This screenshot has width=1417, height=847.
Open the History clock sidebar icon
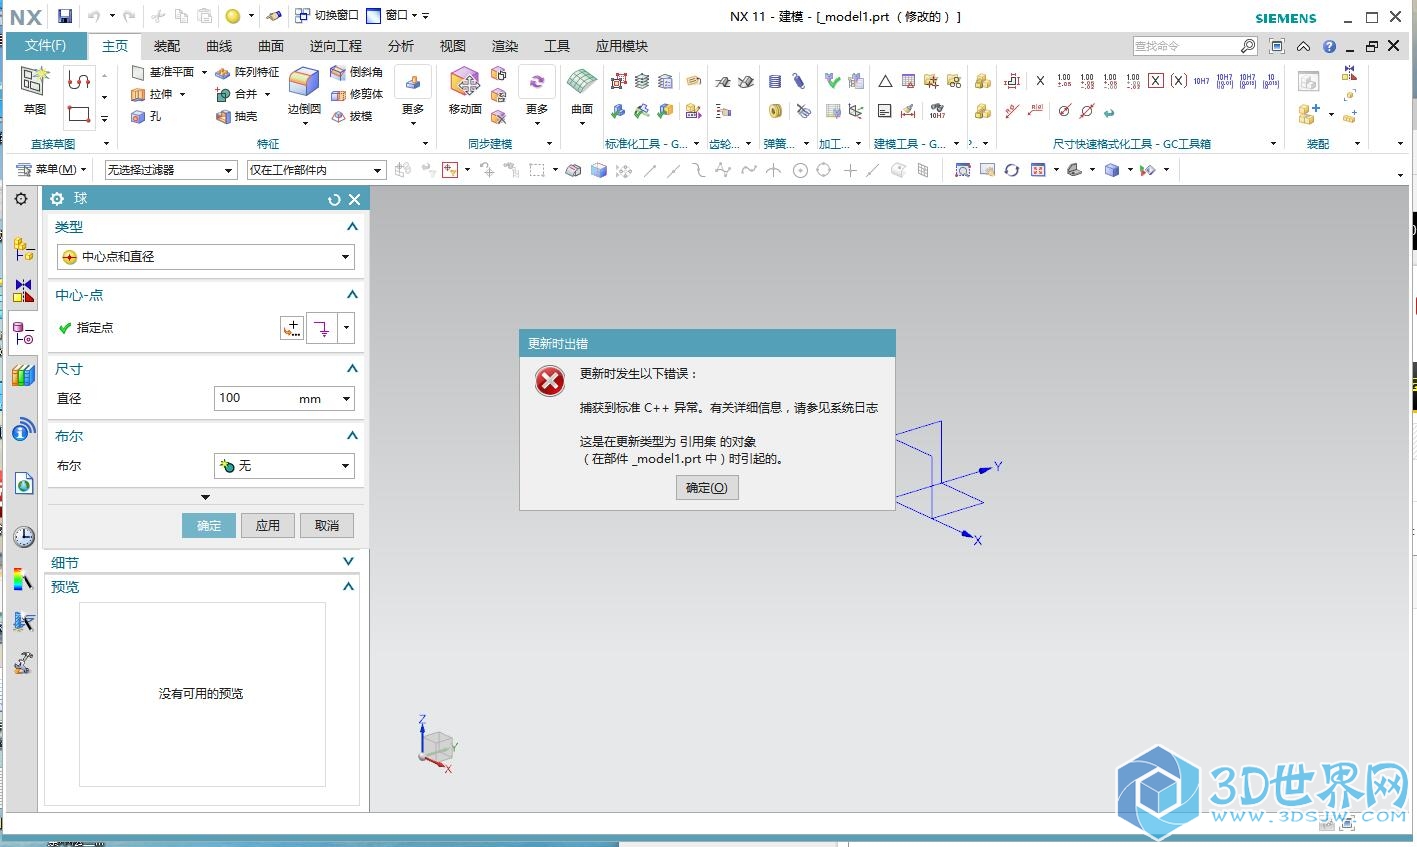23,536
